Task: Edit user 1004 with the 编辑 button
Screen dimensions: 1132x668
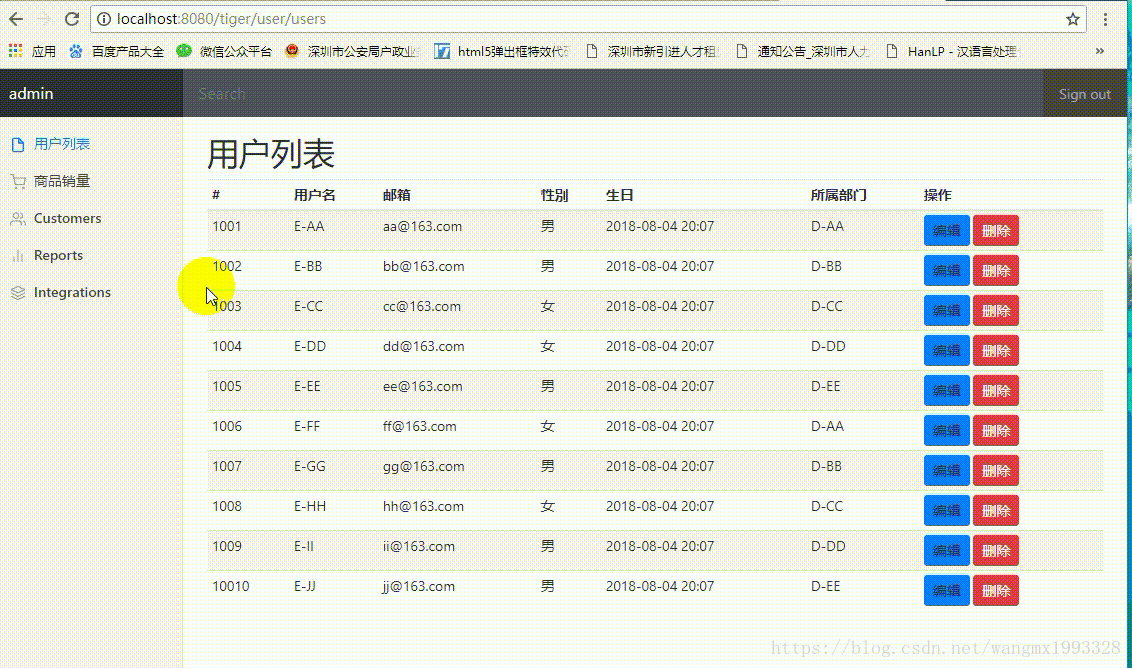Action: coord(946,350)
